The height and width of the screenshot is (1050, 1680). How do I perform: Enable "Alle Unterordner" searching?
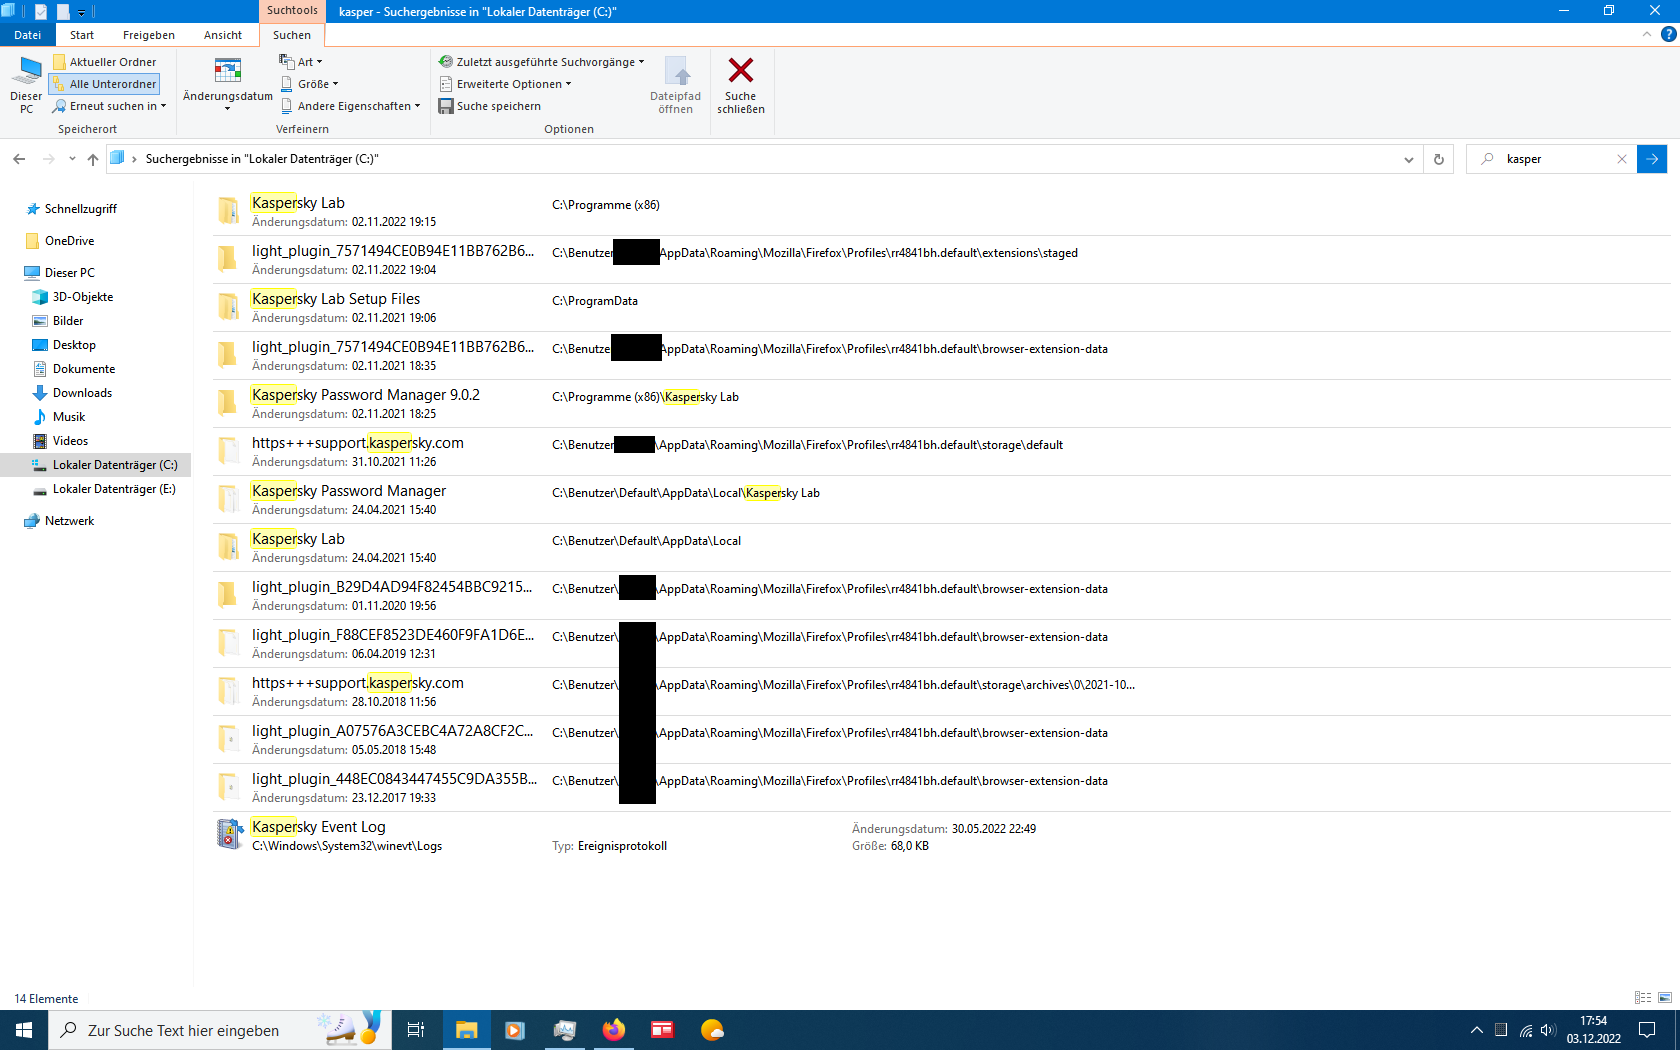click(x=104, y=83)
